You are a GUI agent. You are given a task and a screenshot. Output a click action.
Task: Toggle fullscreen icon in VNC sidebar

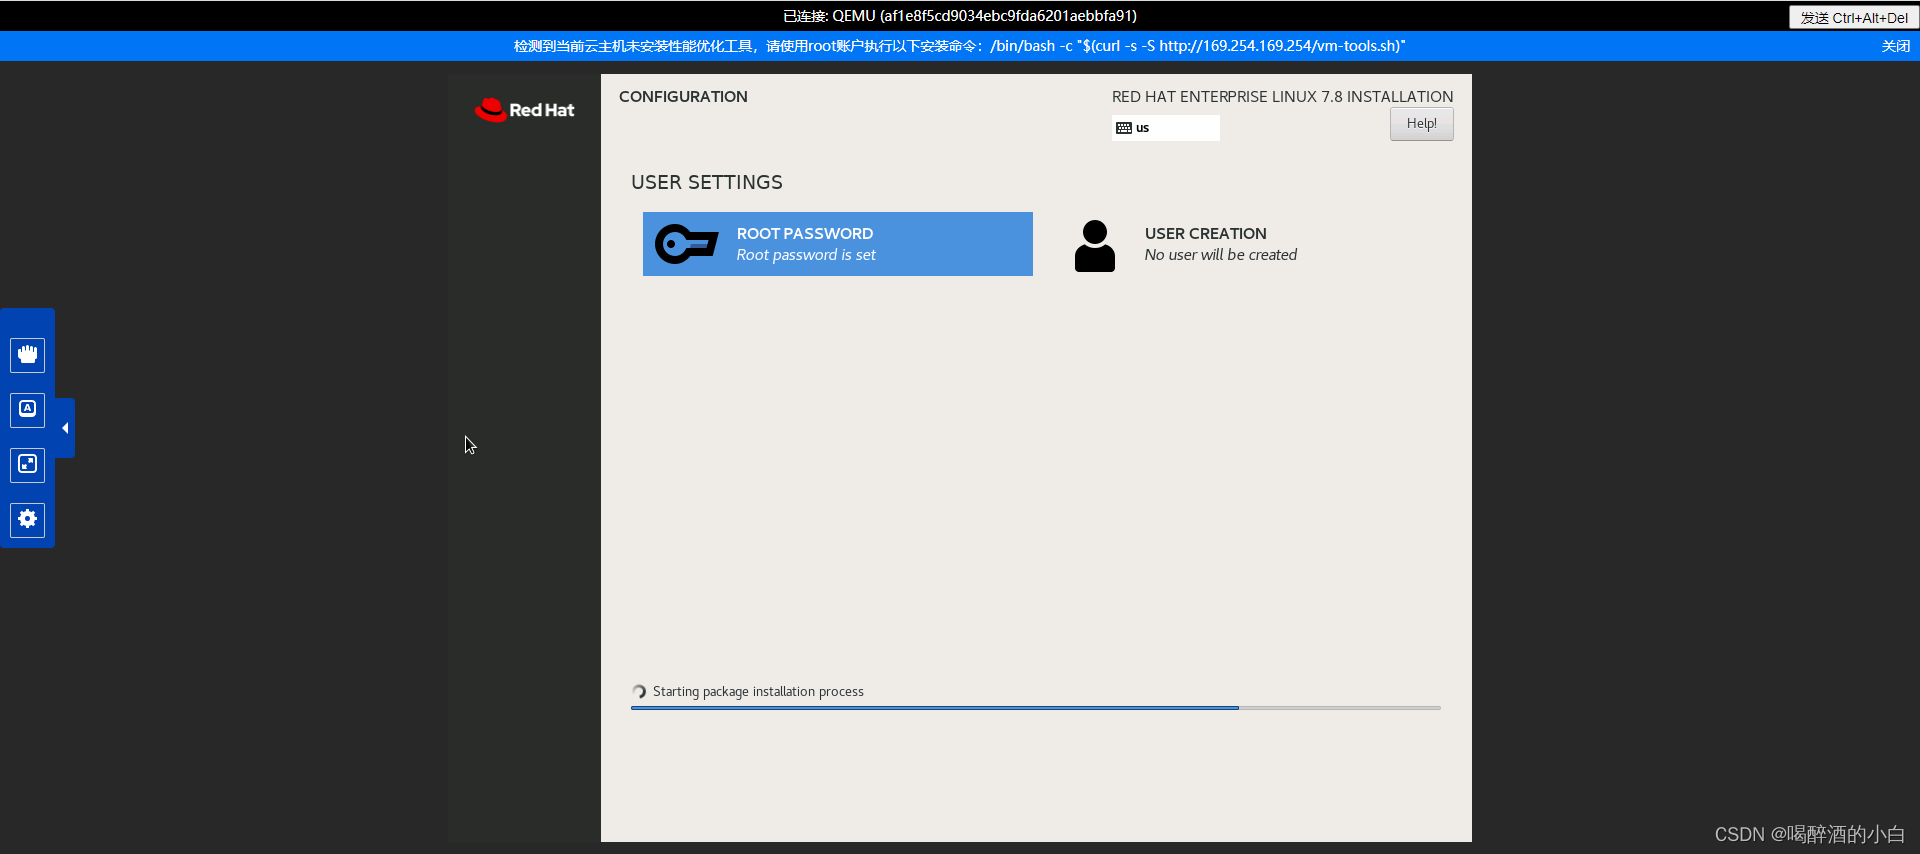click(x=28, y=464)
